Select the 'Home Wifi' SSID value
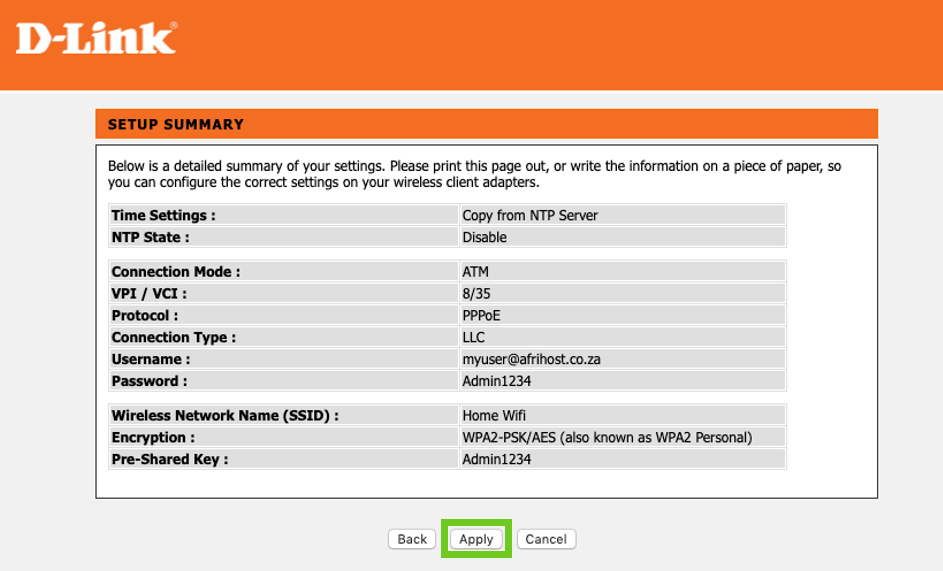 coord(494,416)
